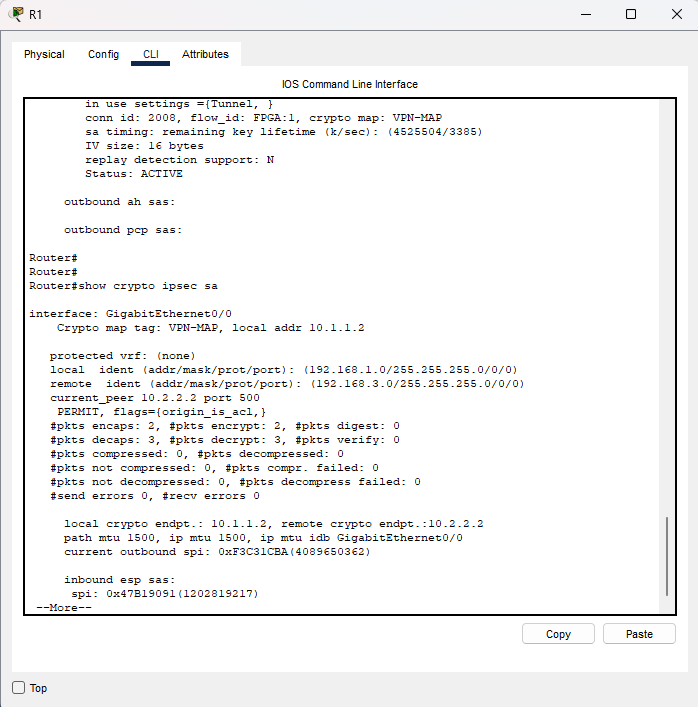Click 'interface: GigabitEthernet0/0' line
Screen dimensions: 698x707
(x=130, y=314)
